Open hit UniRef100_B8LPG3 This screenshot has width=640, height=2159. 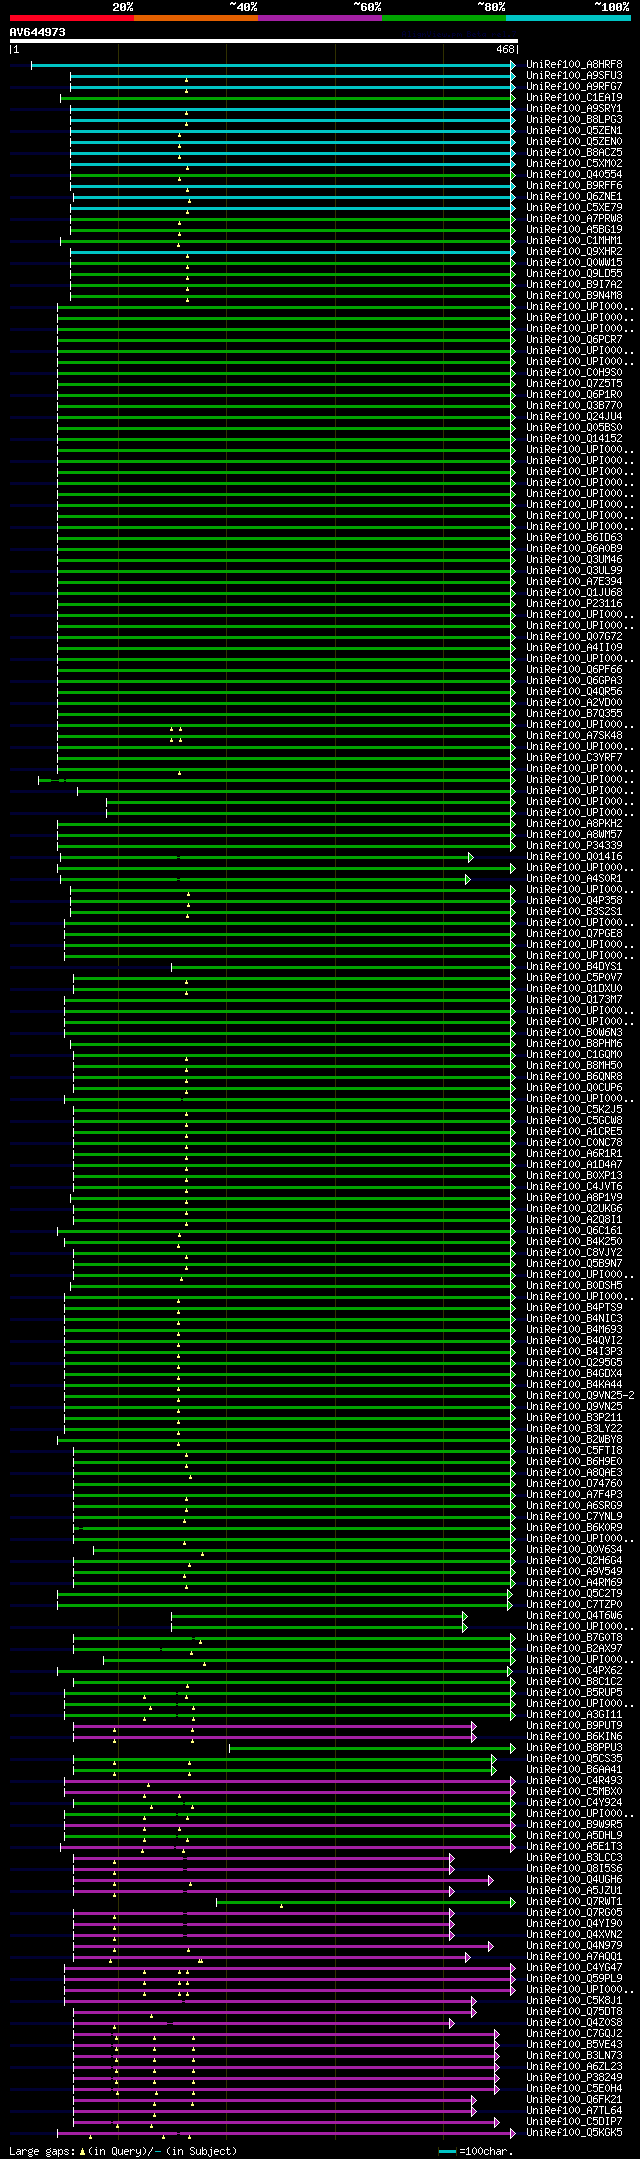click(574, 120)
